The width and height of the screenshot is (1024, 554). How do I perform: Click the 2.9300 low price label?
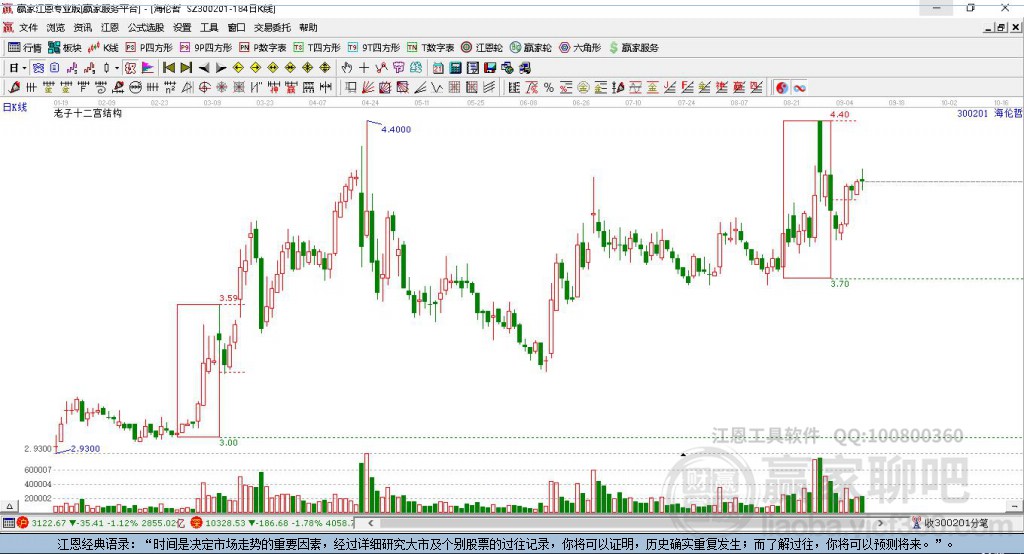(85, 449)
